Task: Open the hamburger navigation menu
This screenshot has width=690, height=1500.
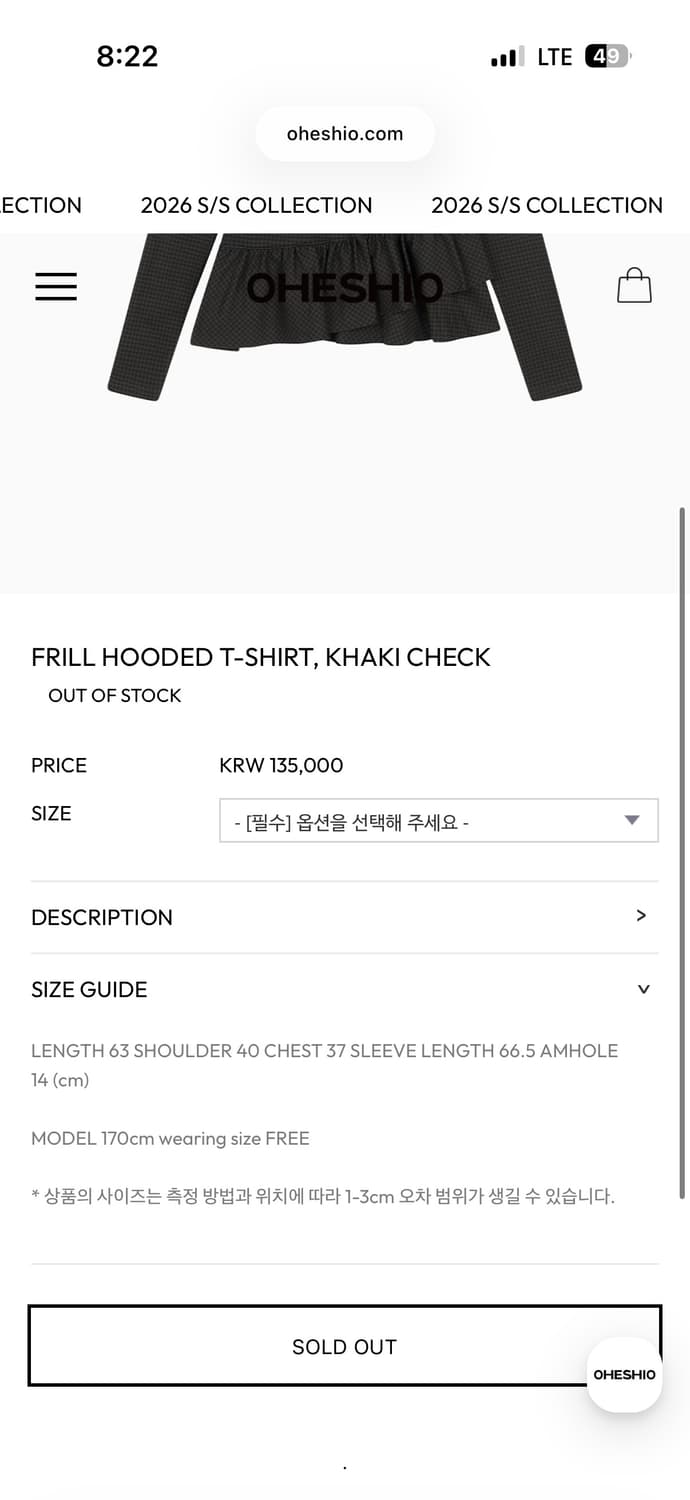Action: click(56, 286)
